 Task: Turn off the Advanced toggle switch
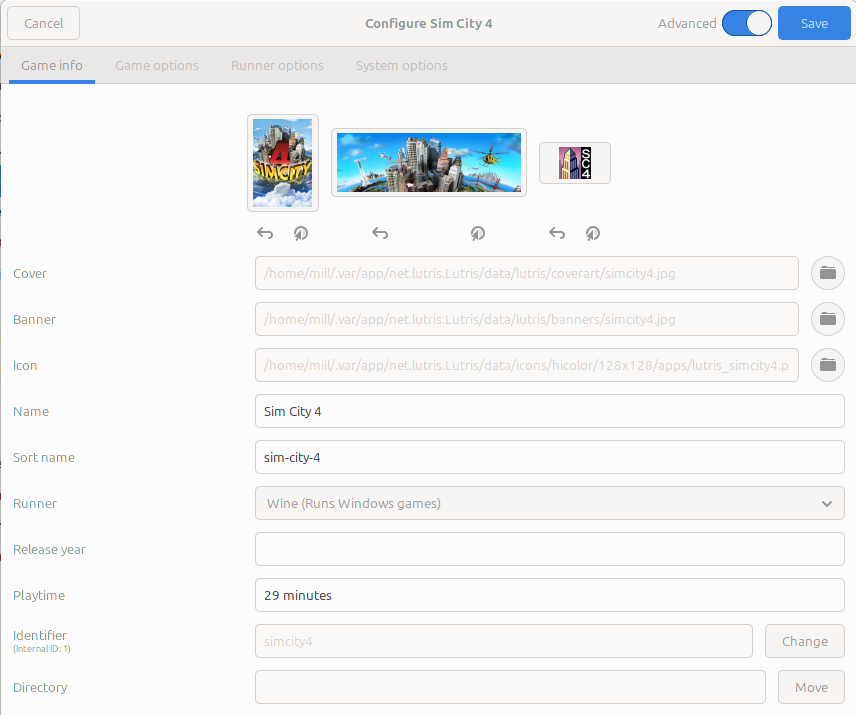(746, 23)
